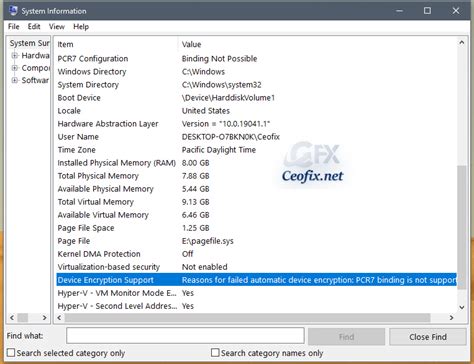Click the Find button
The width and height of the screenshot is (474, 364).
[346, 337]
